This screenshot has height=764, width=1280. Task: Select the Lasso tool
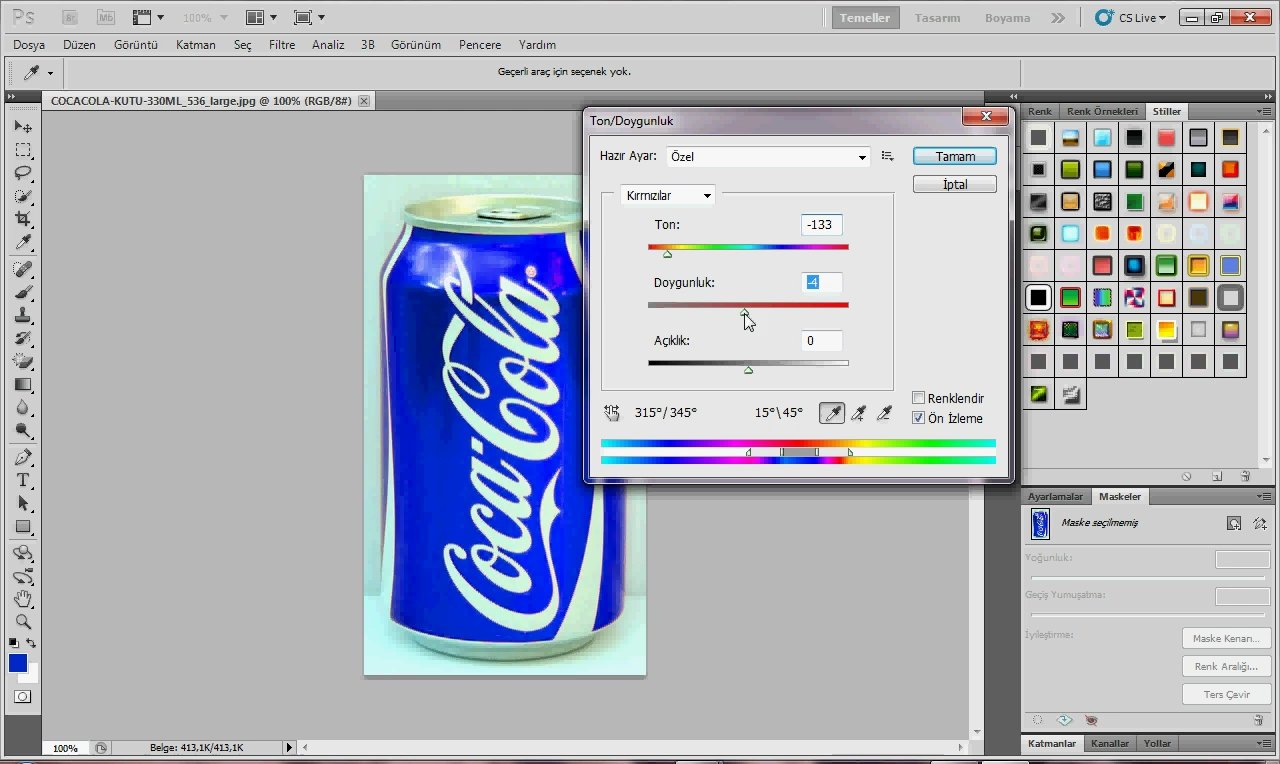[23, 173]
